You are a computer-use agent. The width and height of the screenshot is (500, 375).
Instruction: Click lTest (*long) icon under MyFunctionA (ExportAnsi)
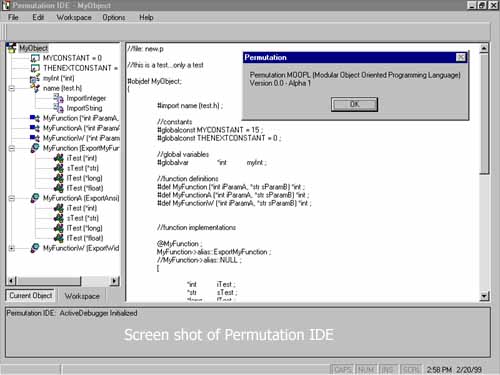point(59,228)
